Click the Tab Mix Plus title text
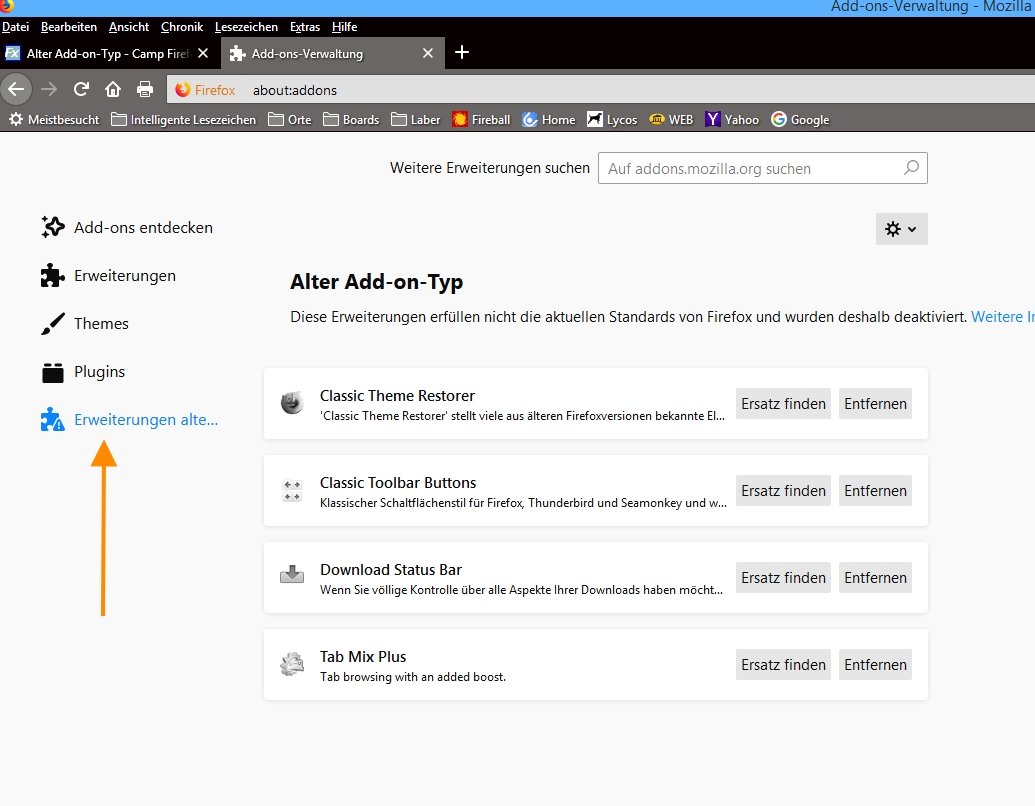This screenshot has width=1035, height=806. (x=363, y=657)
